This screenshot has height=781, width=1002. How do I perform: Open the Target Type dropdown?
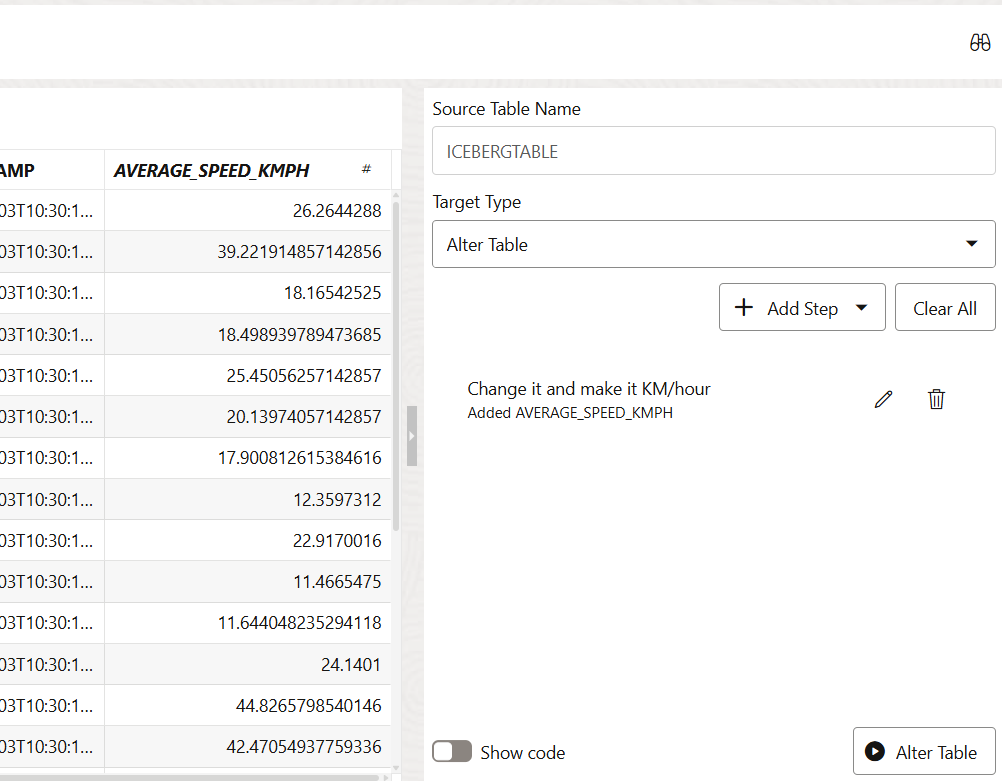(x=712, y=244)
